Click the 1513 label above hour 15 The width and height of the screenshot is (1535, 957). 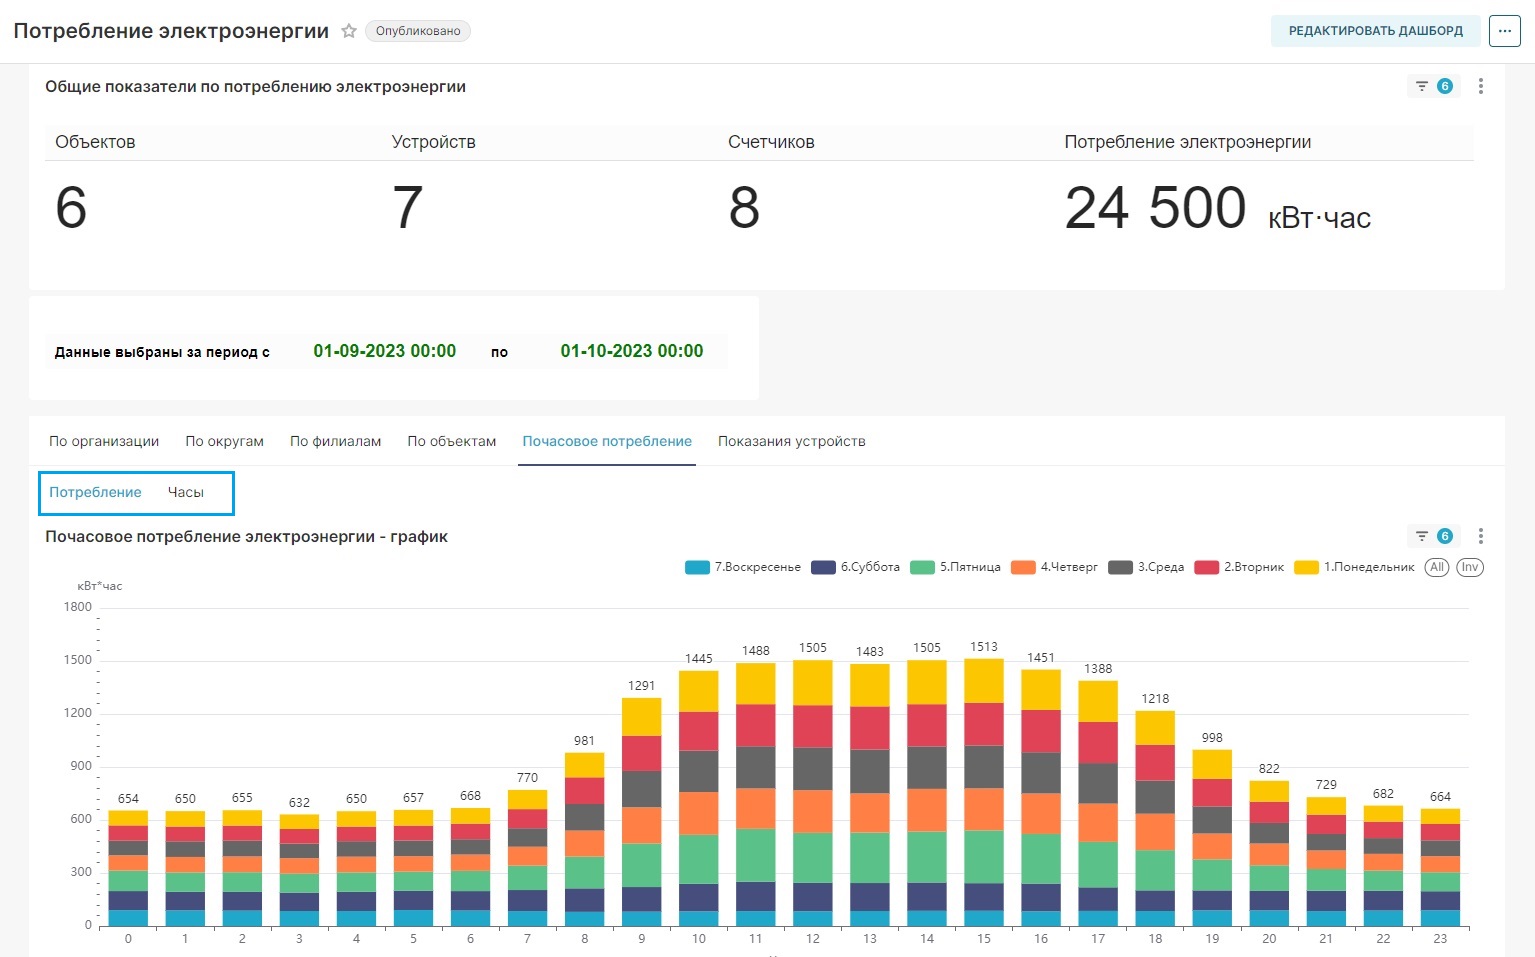pyautogui.click(x=983, y=647)
